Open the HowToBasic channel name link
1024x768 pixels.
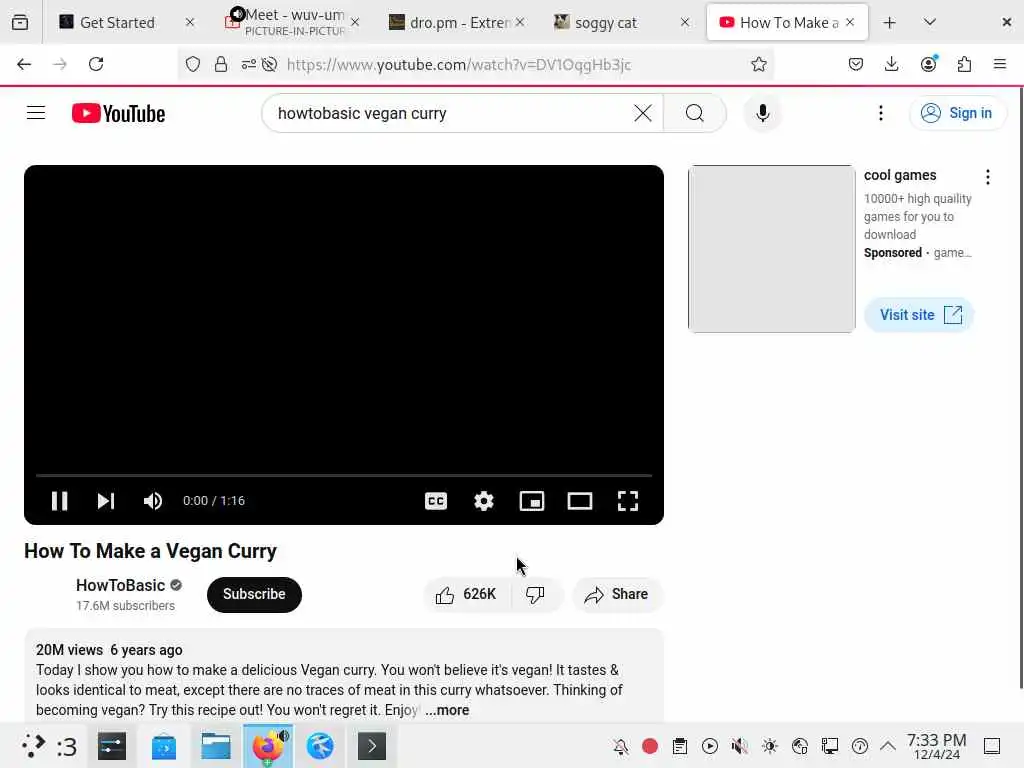(120, 585)
